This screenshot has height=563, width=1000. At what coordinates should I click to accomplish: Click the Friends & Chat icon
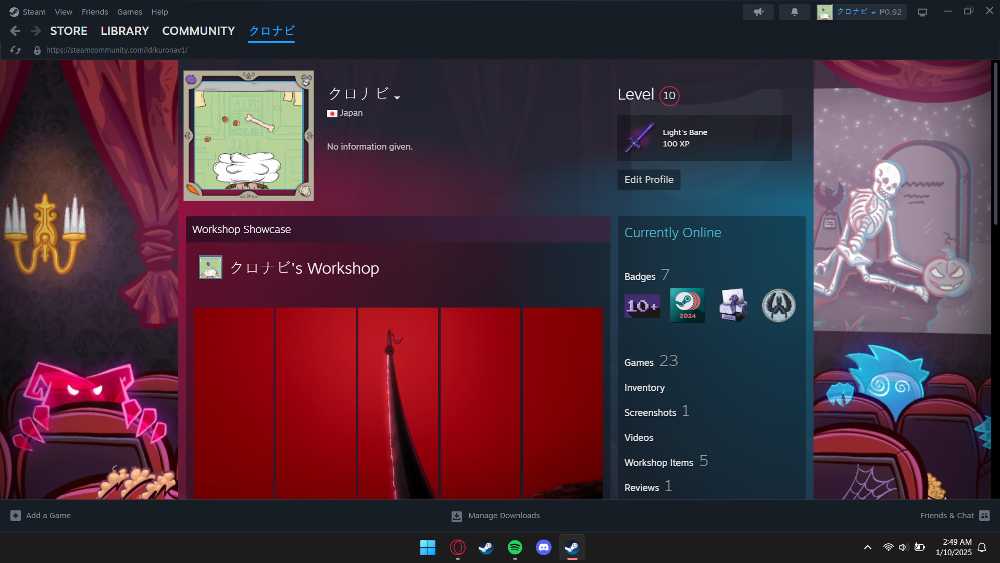pos(984,516)
